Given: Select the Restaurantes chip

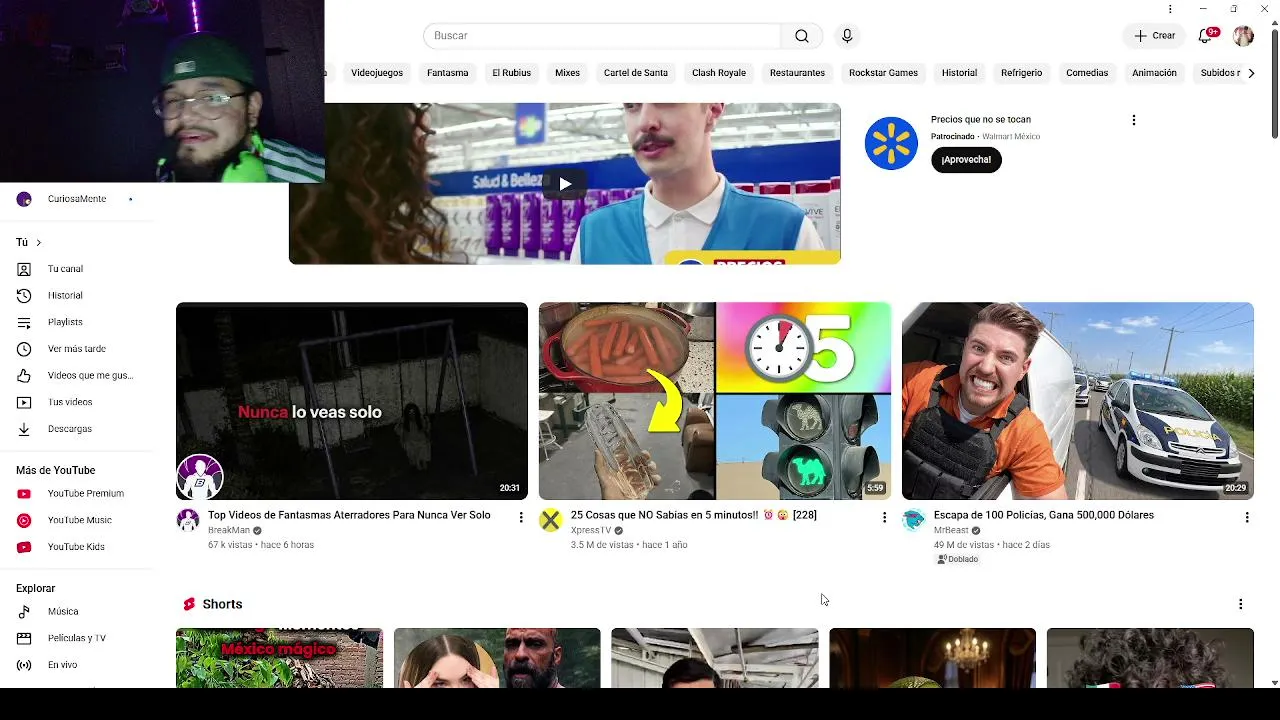Looking at the screenshot, I should coord(797,73).
